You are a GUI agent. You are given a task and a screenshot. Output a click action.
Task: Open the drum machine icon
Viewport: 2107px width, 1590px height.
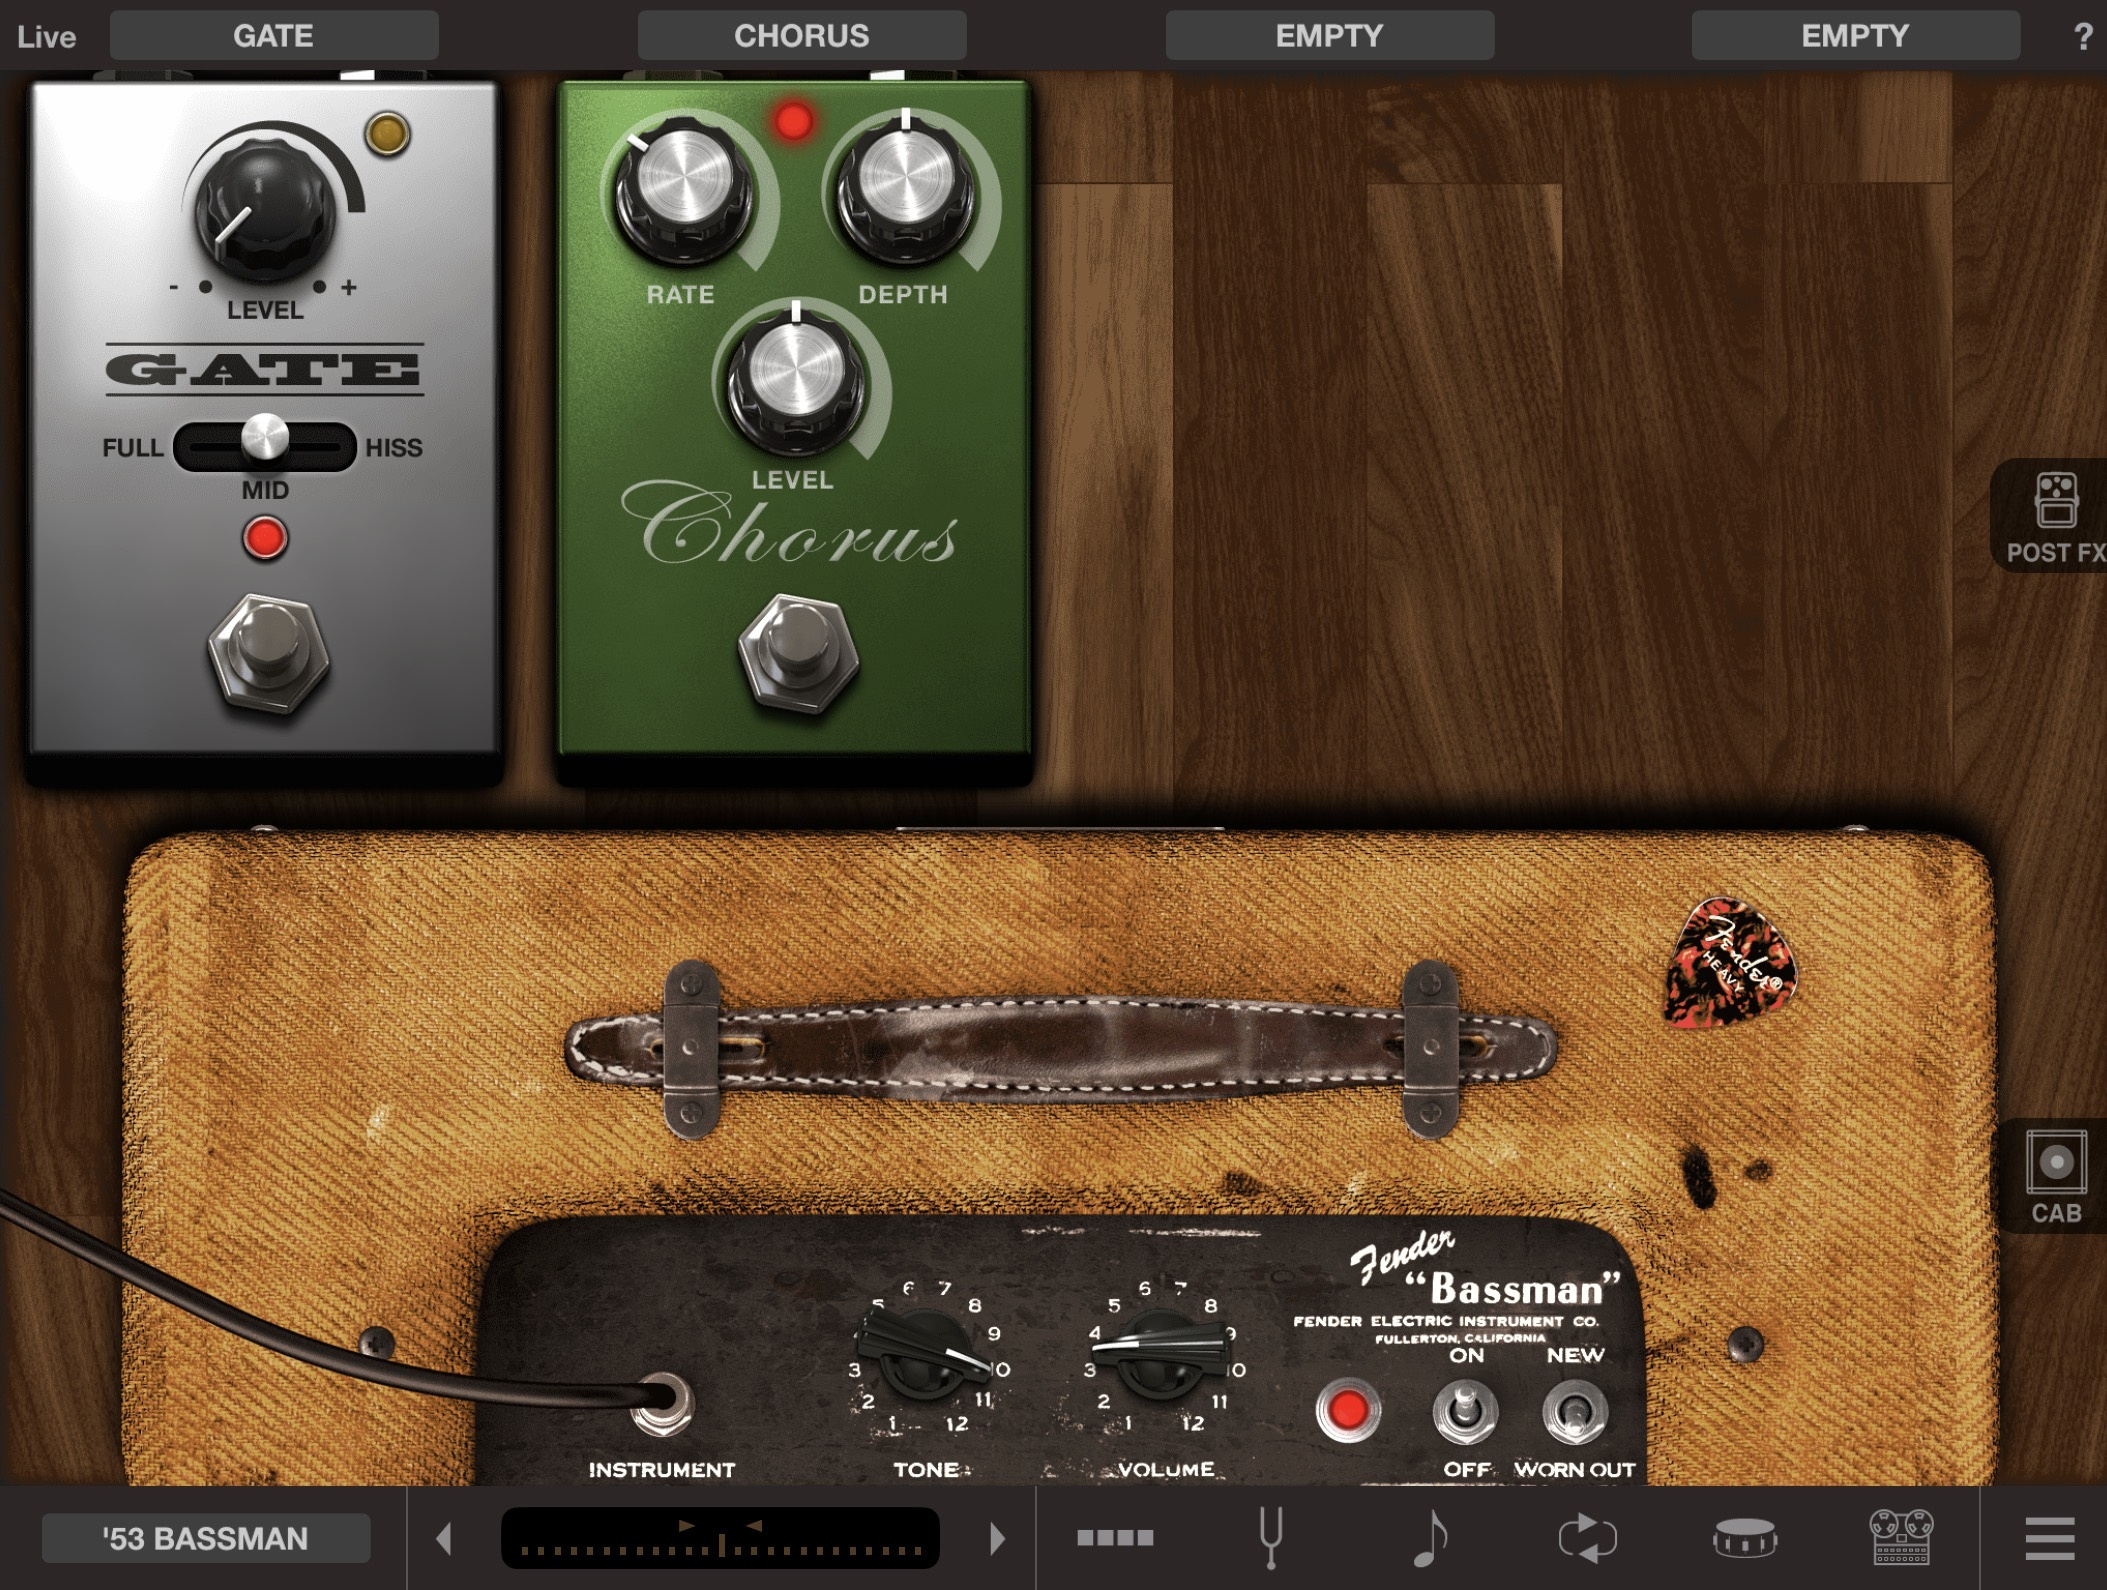tap(1745, 1538)
